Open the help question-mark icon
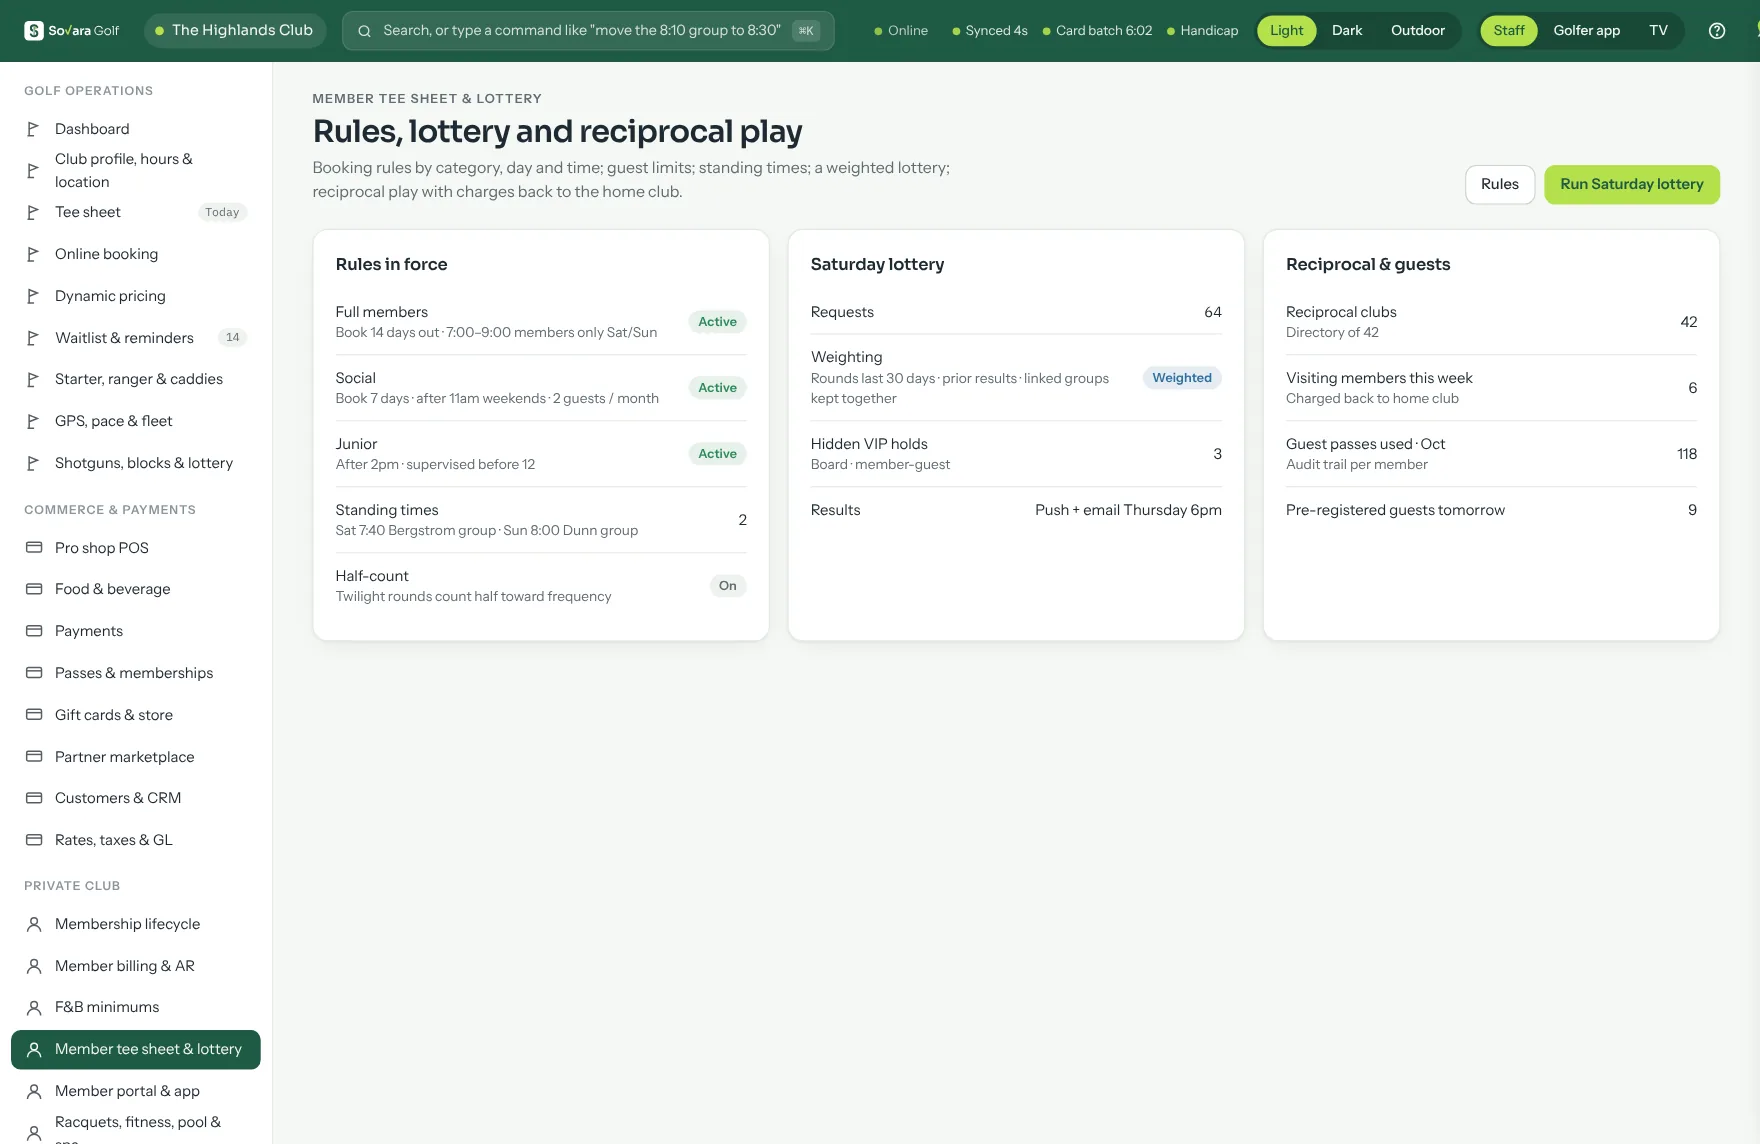 tap(1717, 31)
